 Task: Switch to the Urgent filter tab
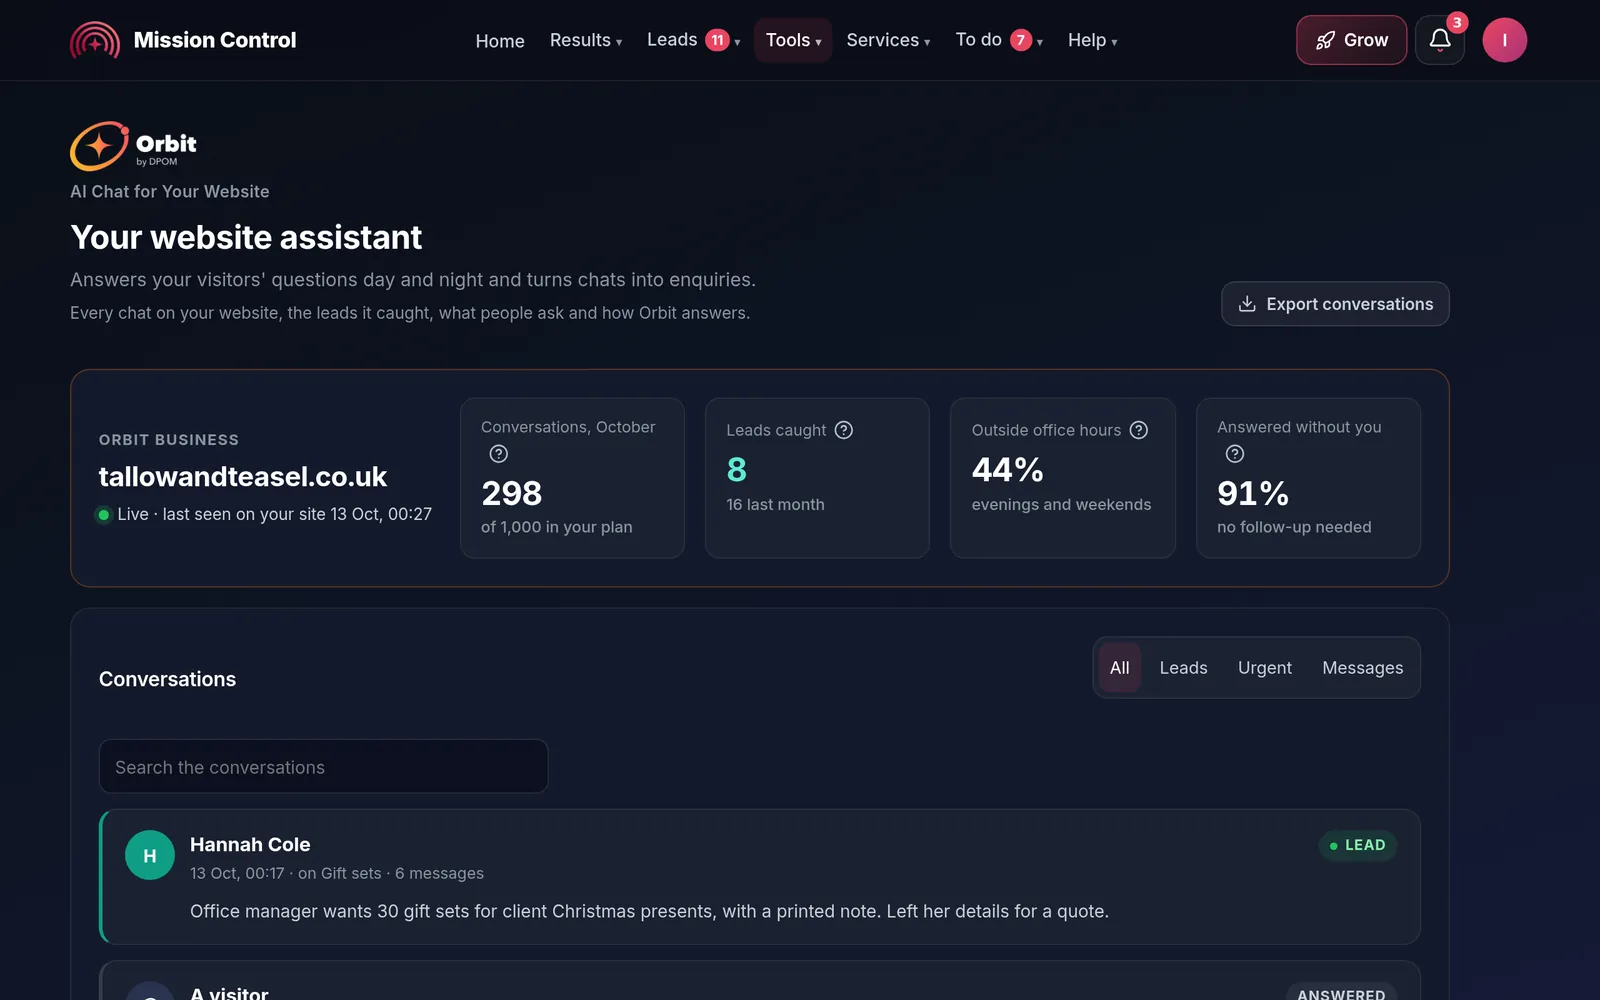click(x=1265, y=668)
